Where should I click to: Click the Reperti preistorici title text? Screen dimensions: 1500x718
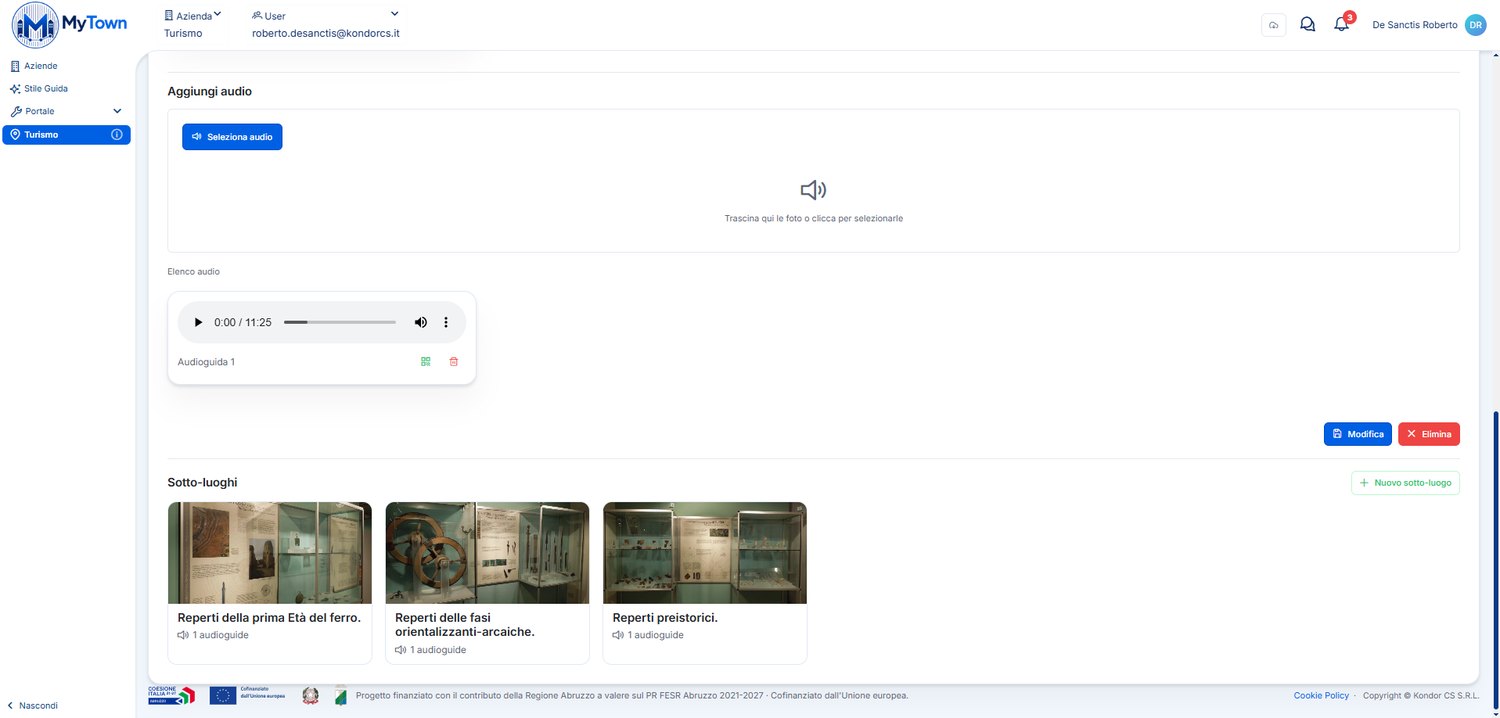click(665, 618)
